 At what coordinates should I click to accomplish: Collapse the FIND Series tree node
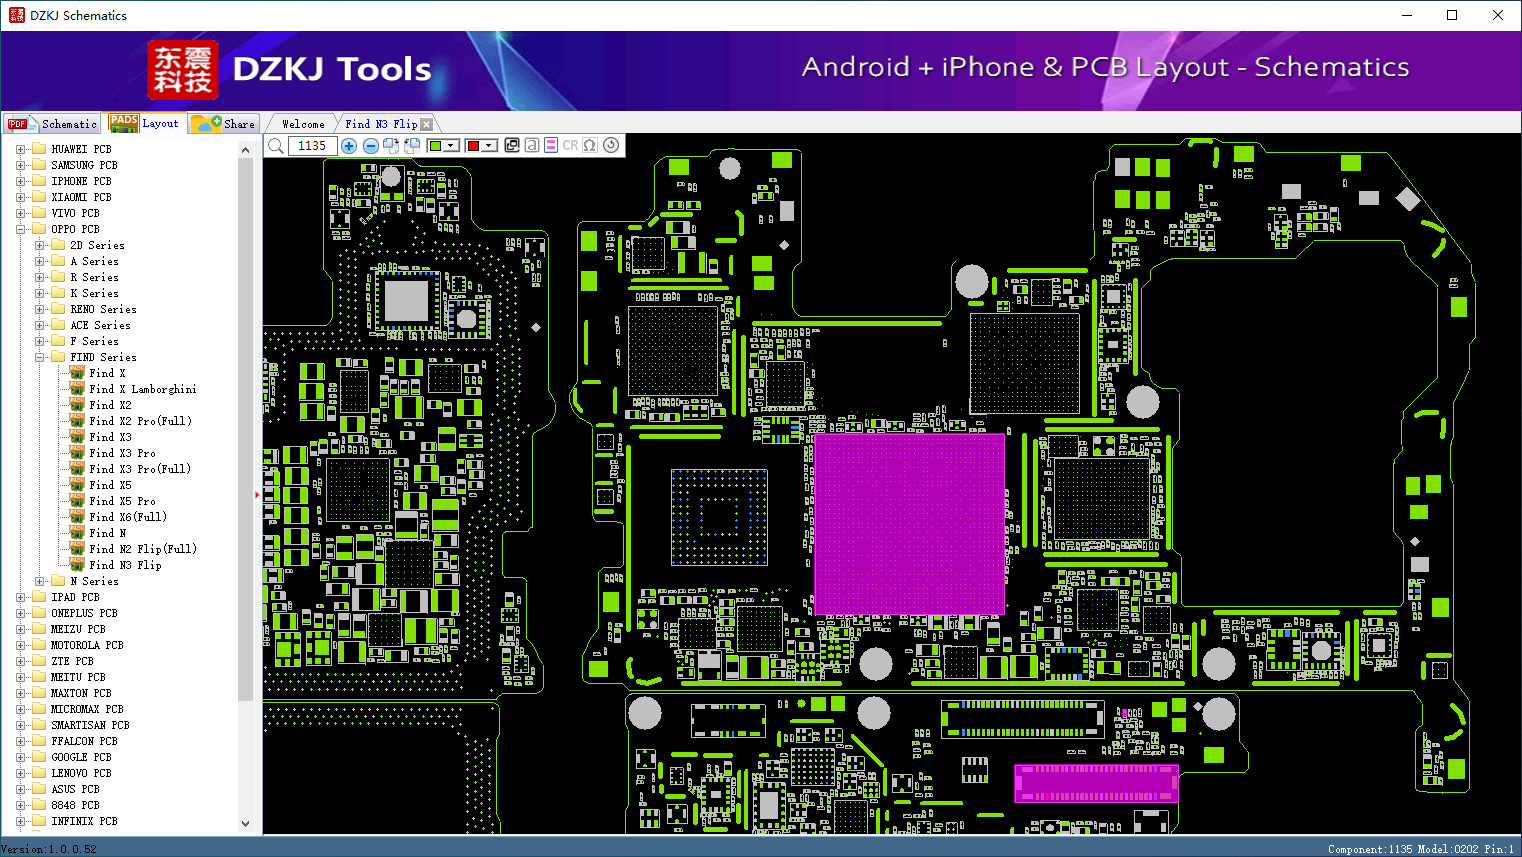tap(39, 357)
